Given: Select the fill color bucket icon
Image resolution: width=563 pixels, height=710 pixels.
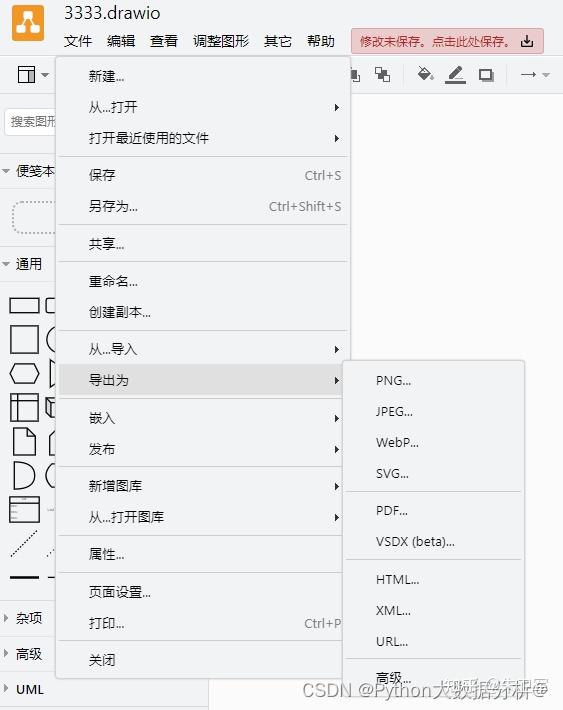Looking at the screenshot, I should pos(425,74).
